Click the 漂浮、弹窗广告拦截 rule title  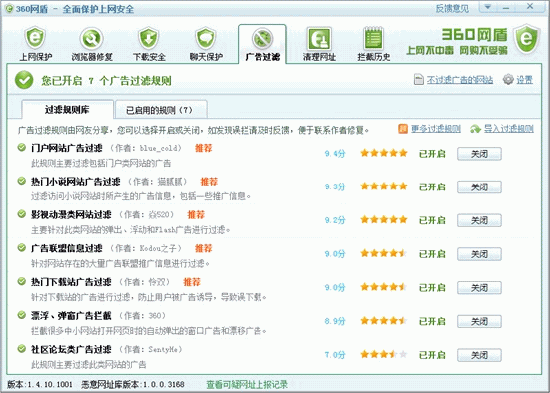[x=71, y=315]
